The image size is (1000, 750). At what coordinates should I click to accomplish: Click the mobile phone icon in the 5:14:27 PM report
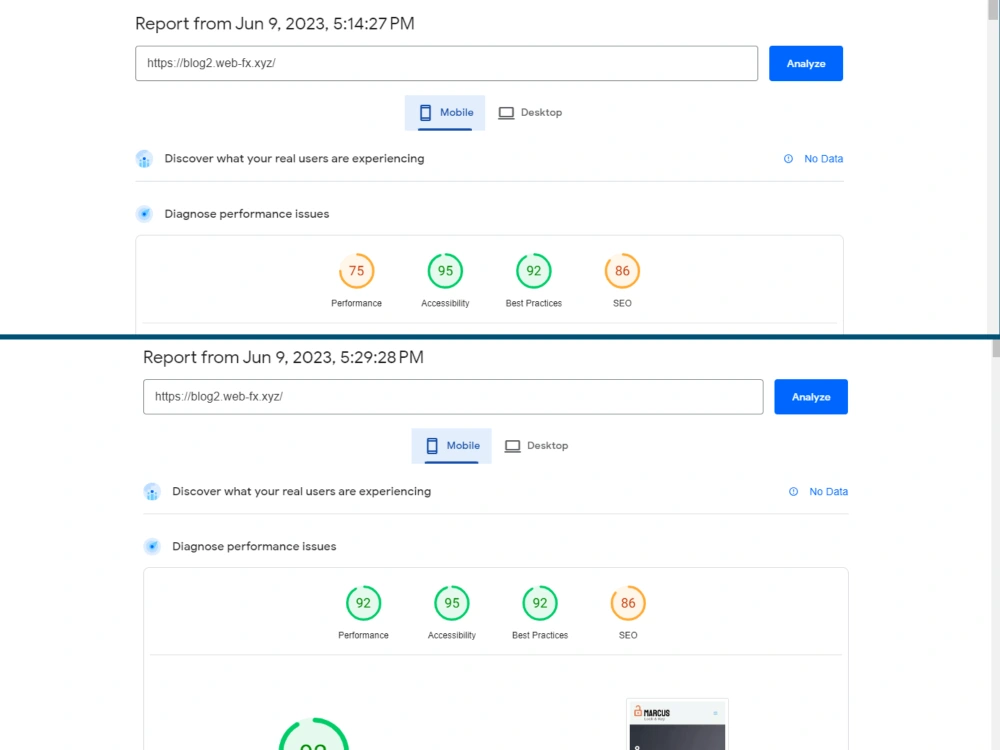coord(425,113)
